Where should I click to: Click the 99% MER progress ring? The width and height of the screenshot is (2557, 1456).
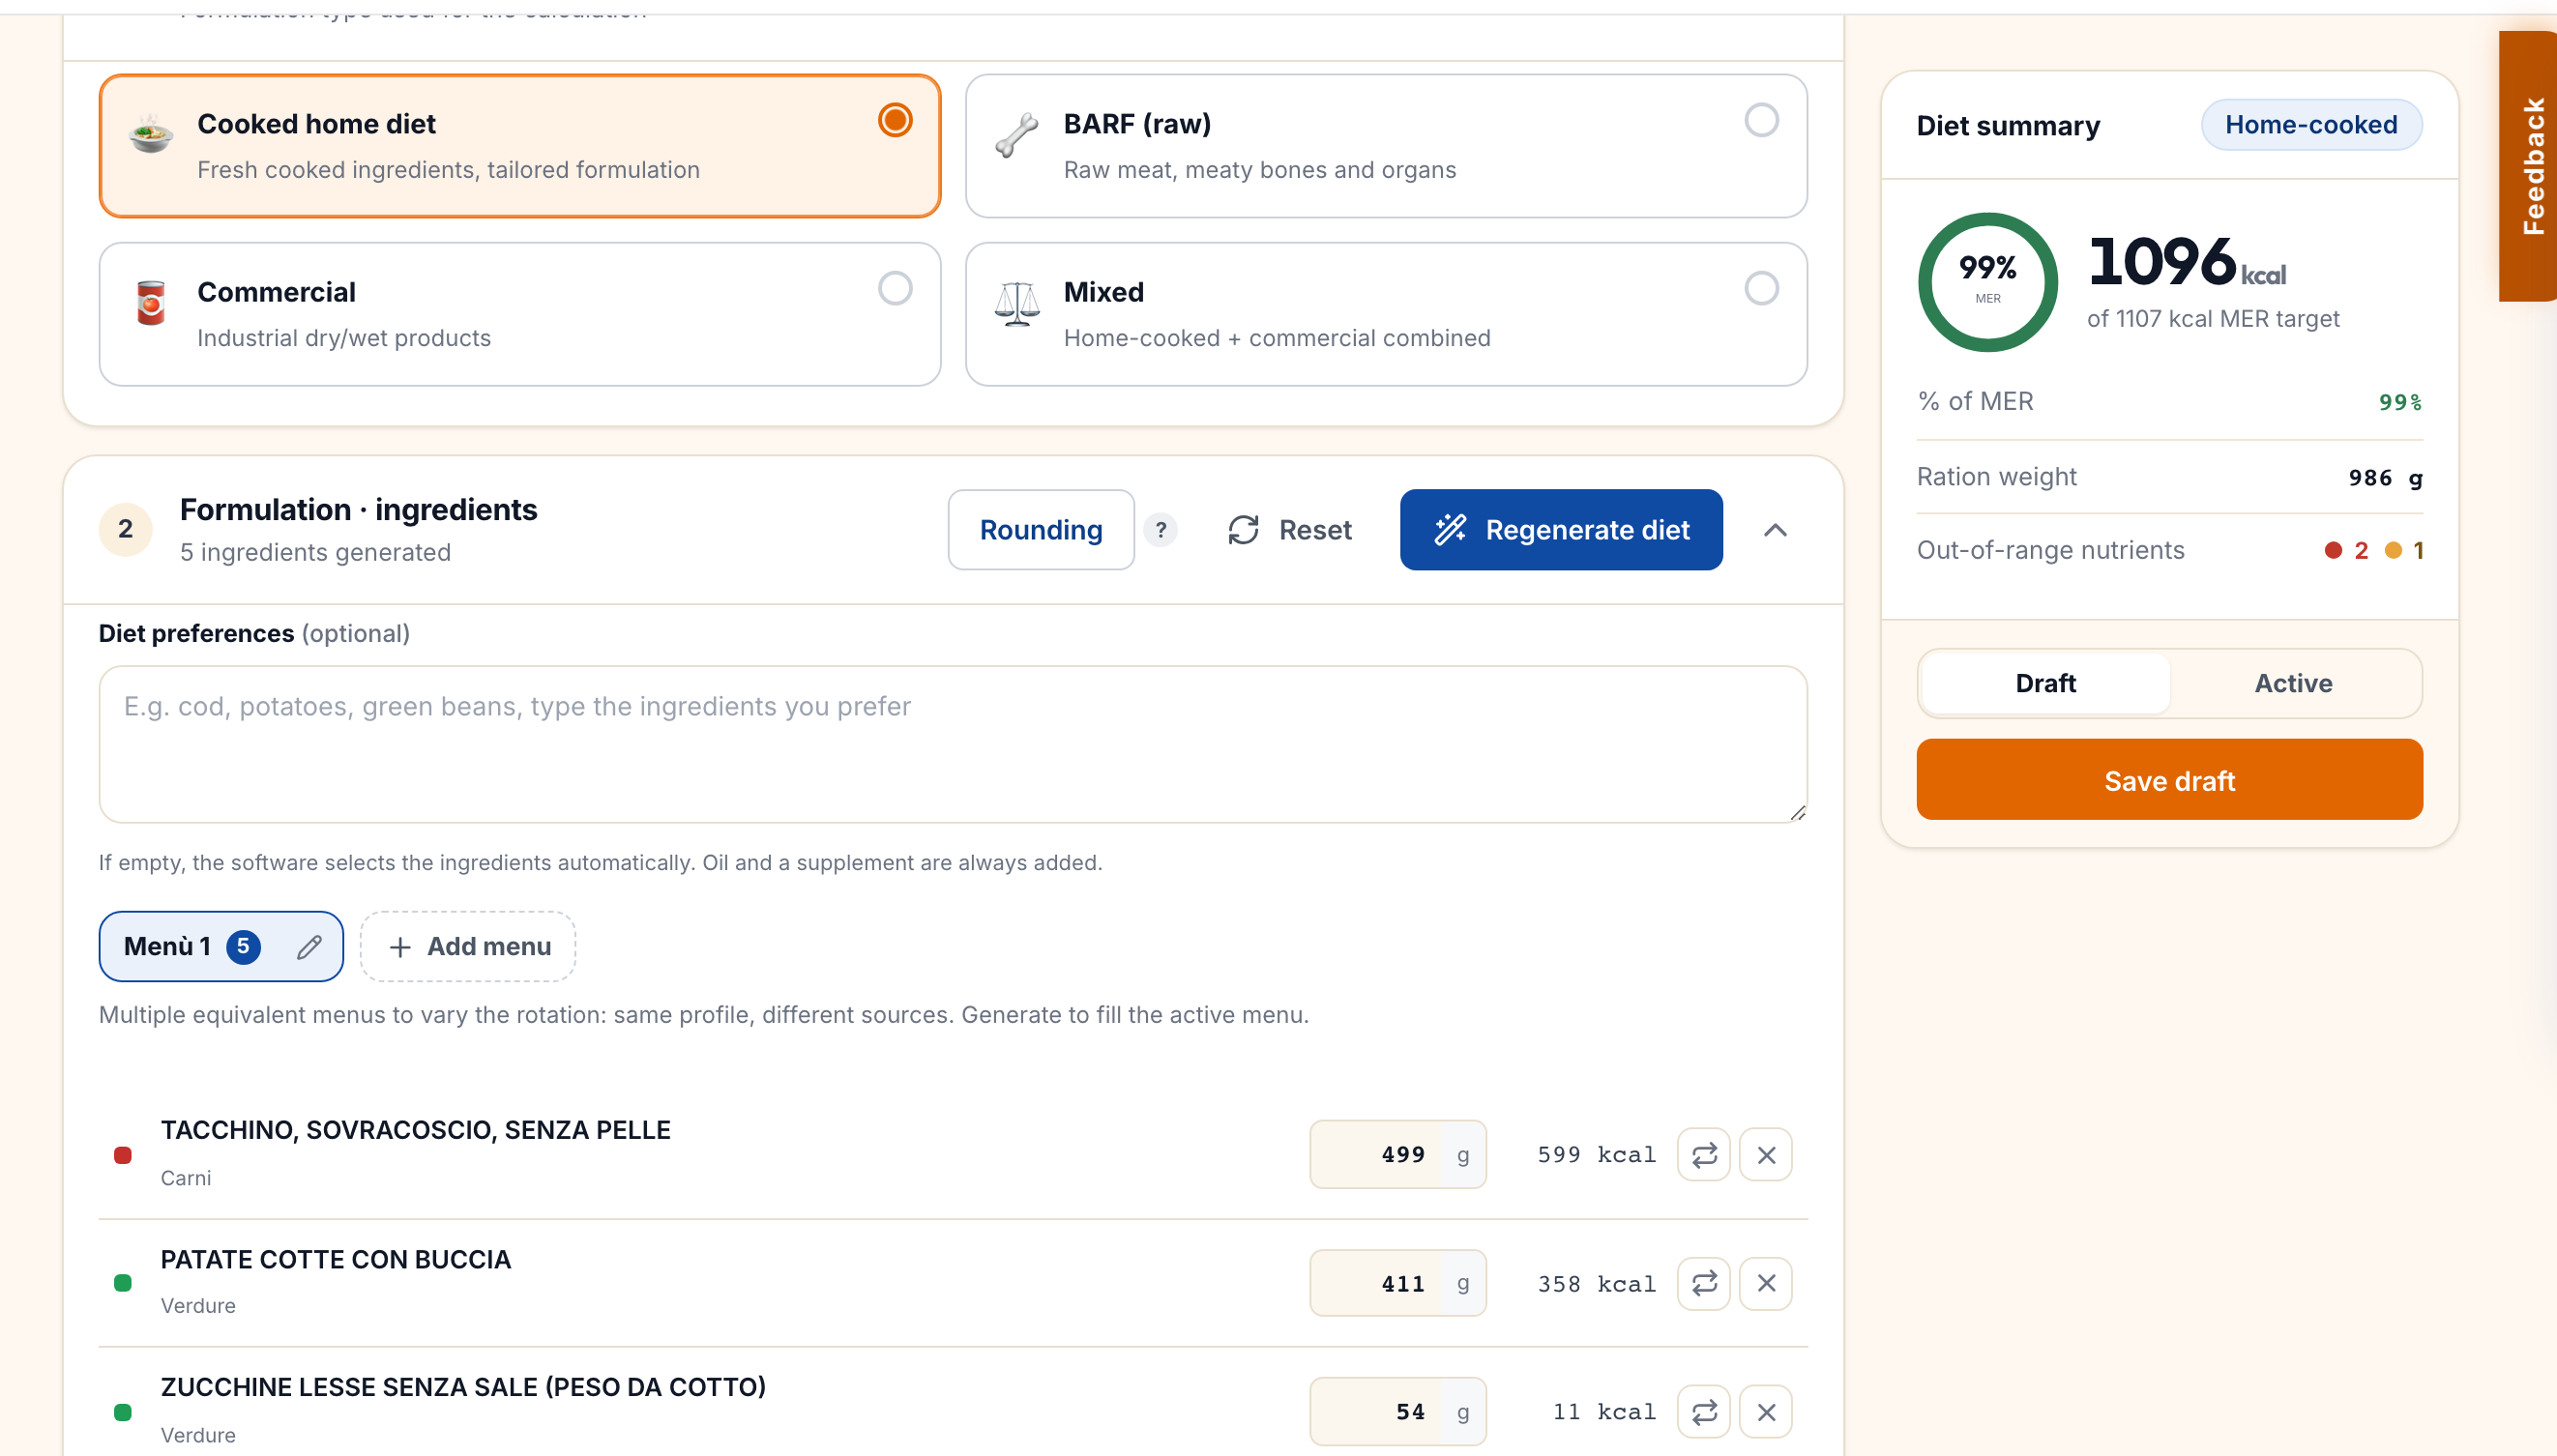point(1988,282)
